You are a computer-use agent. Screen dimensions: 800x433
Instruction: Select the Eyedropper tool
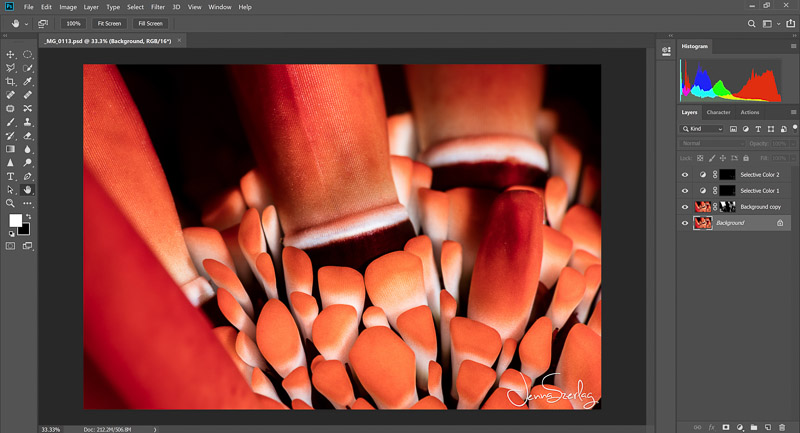28,82
